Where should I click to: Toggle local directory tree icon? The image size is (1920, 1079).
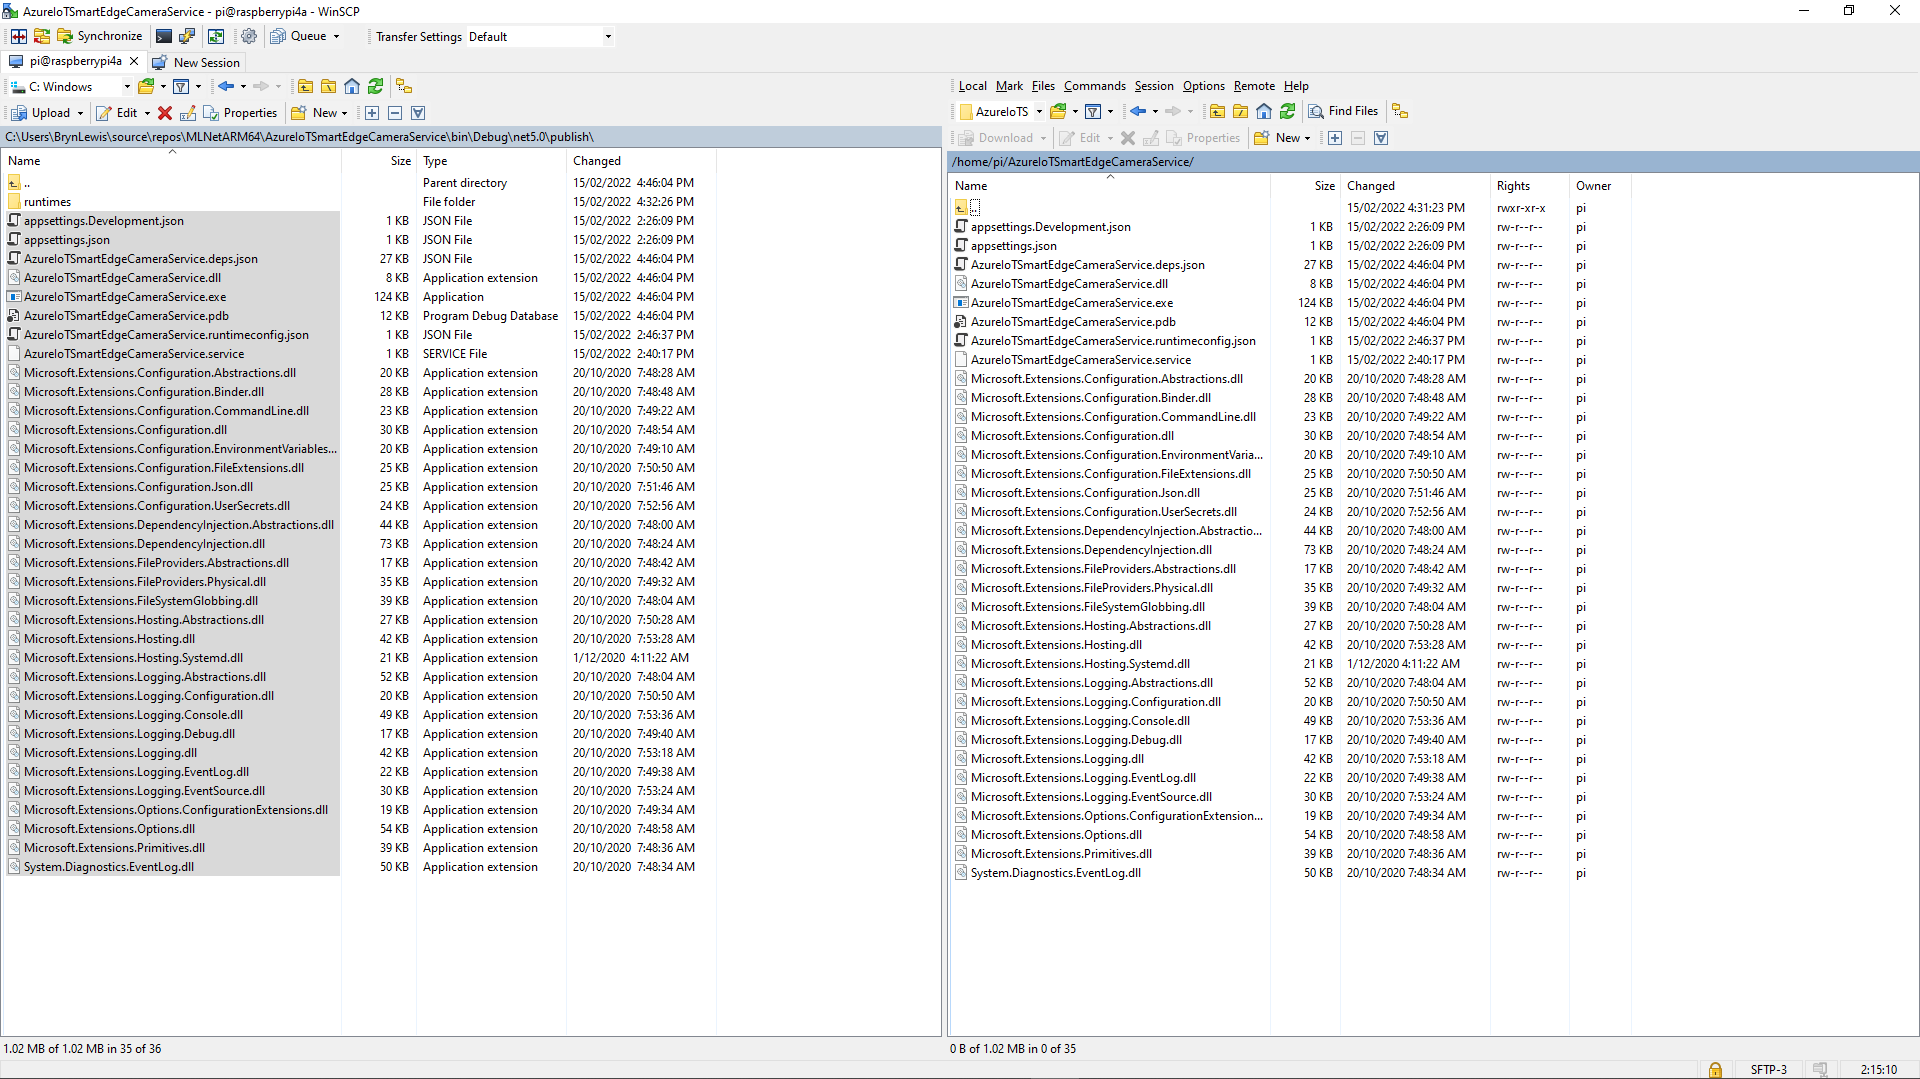coord(403,86)
